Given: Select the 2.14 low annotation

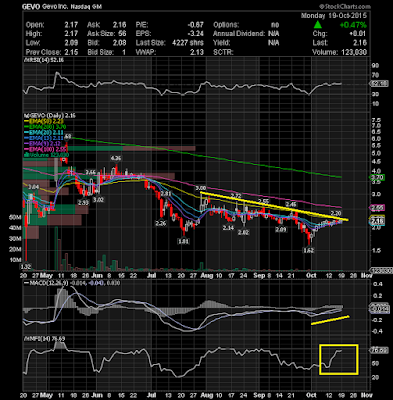Looking at the screenshot, I should 228,228.
